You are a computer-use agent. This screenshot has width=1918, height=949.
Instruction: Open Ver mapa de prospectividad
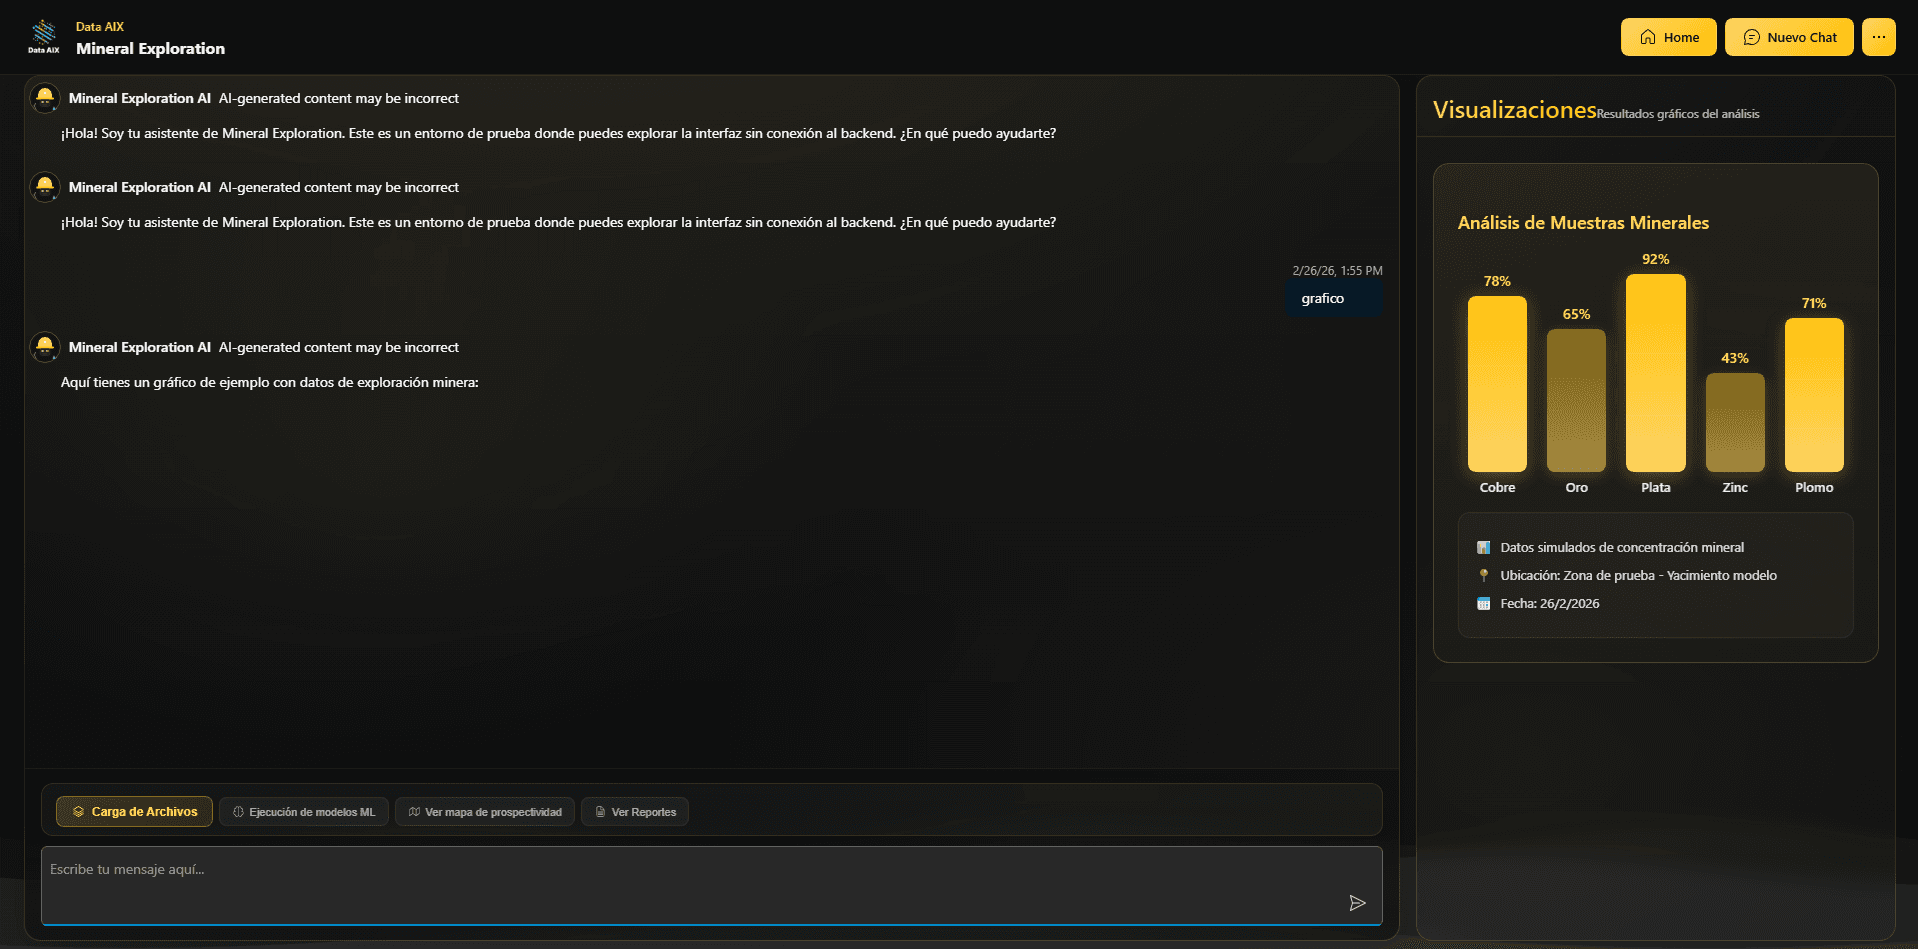pyautogui.click(x=485, y=812)
